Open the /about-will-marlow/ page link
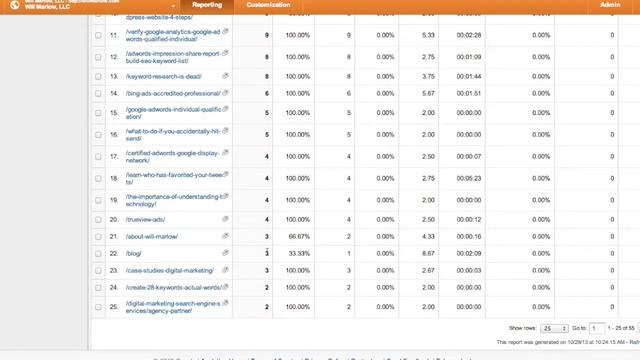Screen dimensions: 640x360 click(151, 236)
